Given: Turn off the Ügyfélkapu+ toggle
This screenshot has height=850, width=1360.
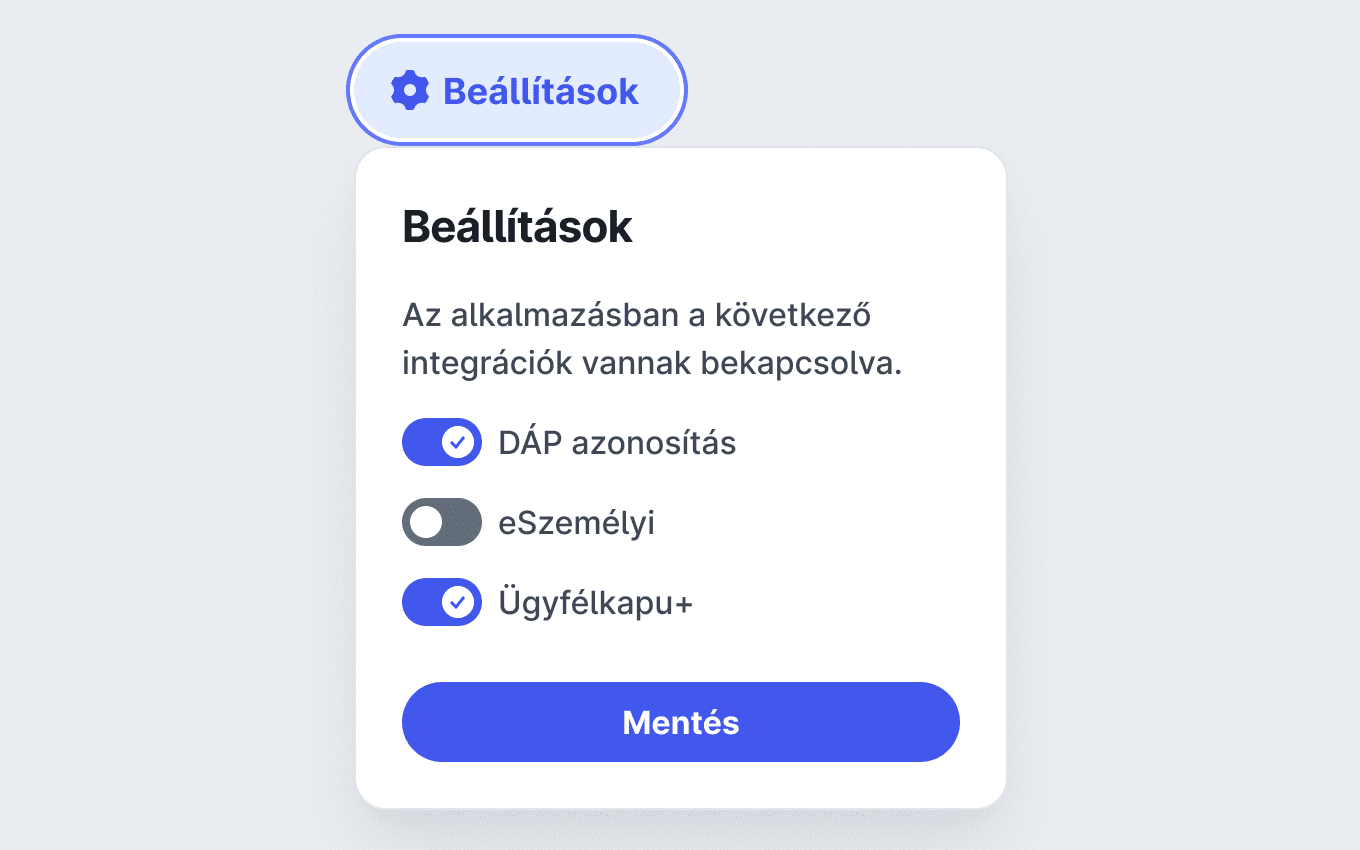Looking at the screenshot, I should [x=442, y=602].
